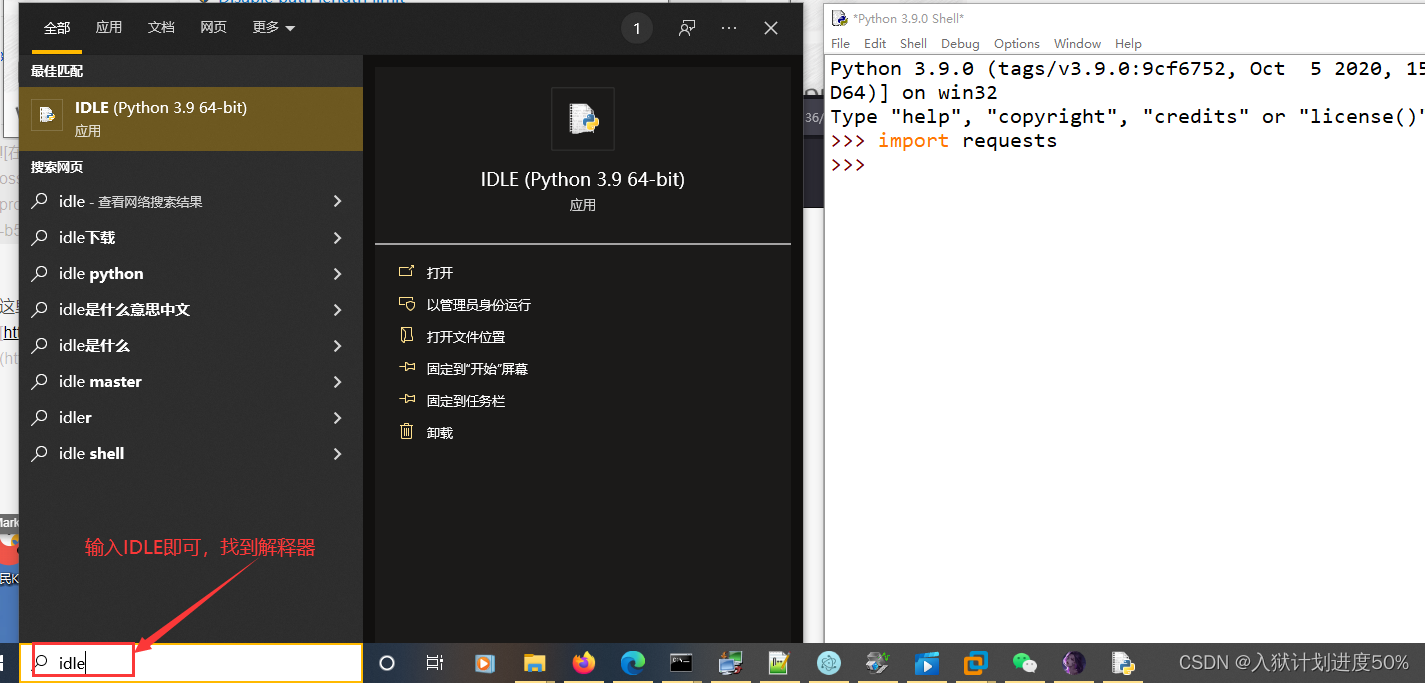Screen dimensions: 1425x683
Task: Click the shield icon for run as administrator
Action: [x=406, y=304]
